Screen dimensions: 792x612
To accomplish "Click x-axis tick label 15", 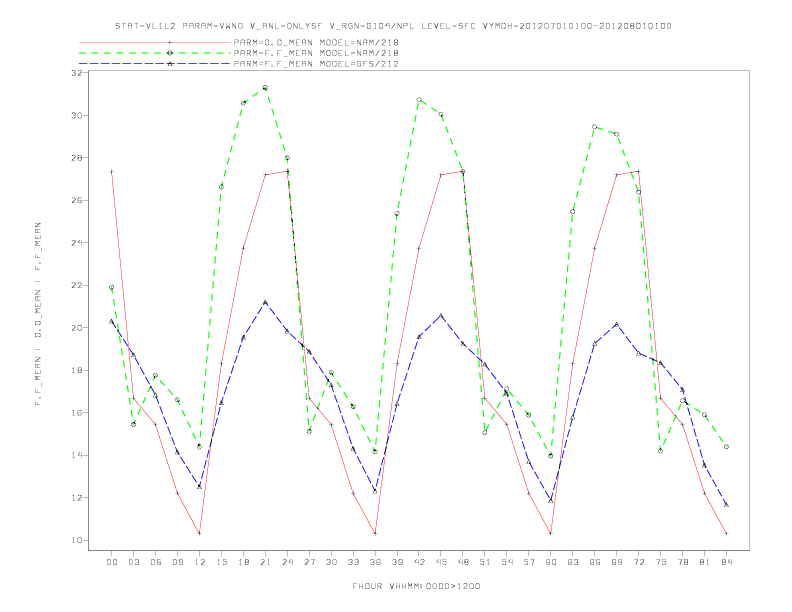I will tap(221, 562).
